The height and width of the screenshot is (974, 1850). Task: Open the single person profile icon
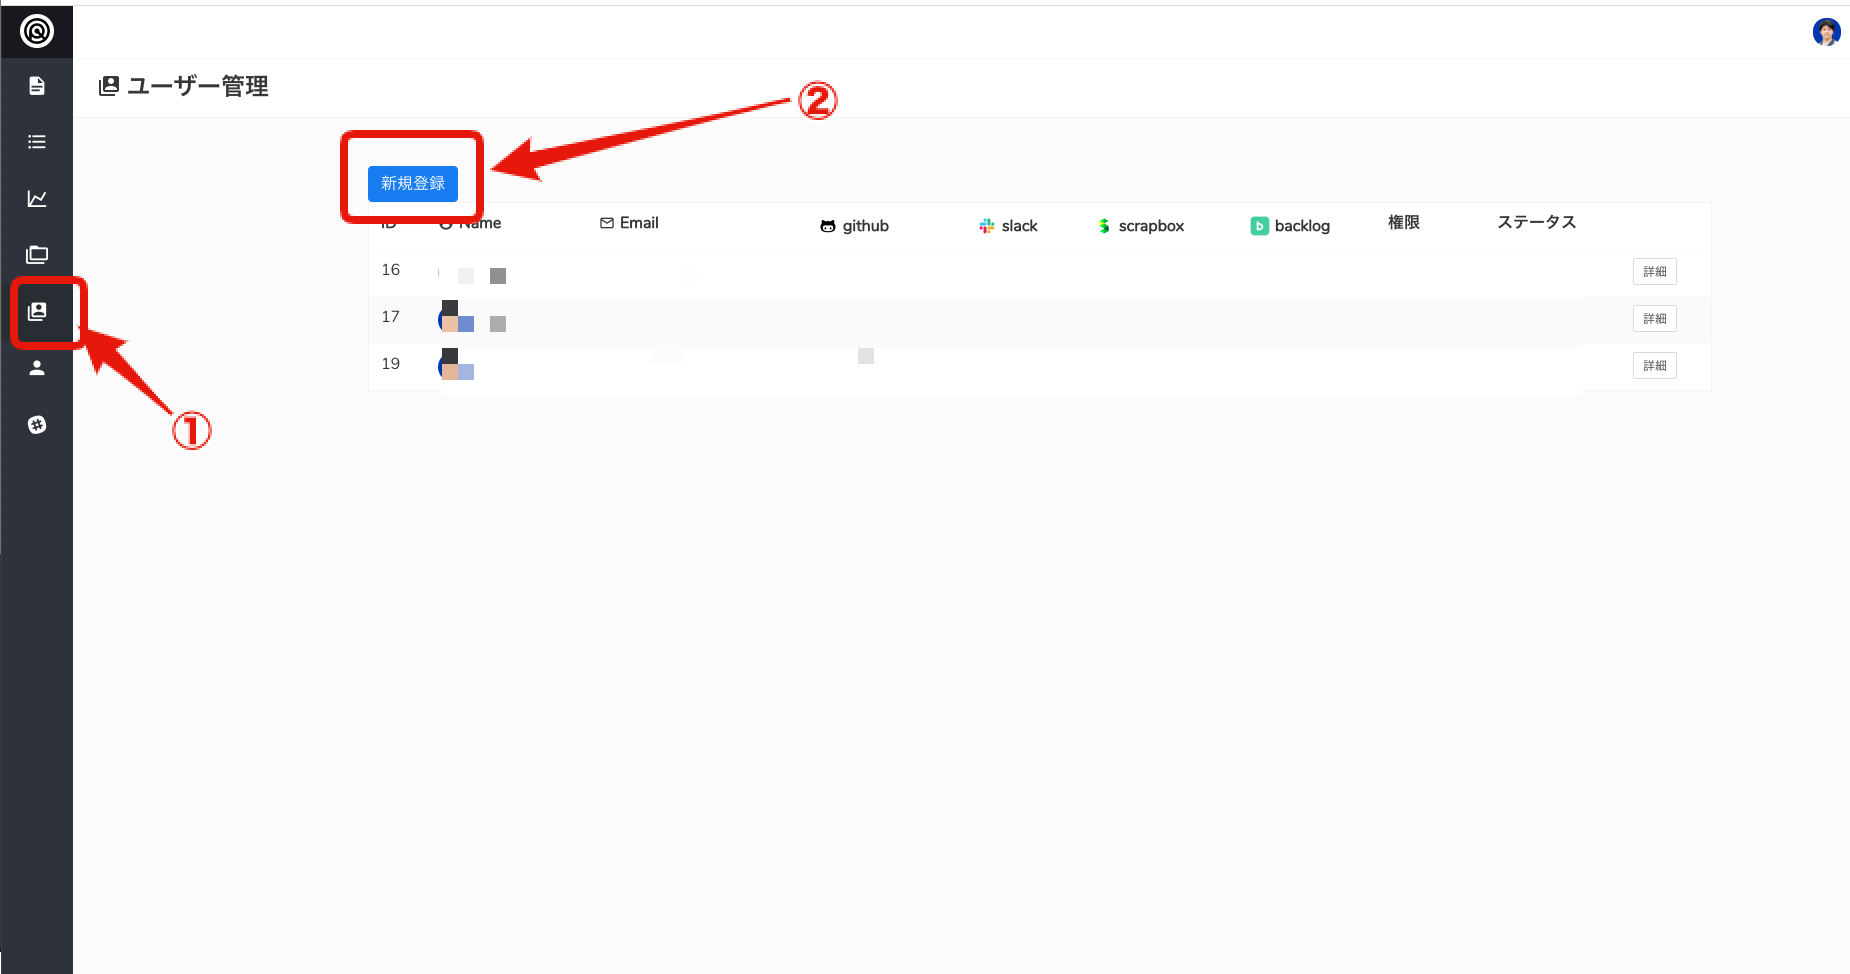click(x=37, y=368)
